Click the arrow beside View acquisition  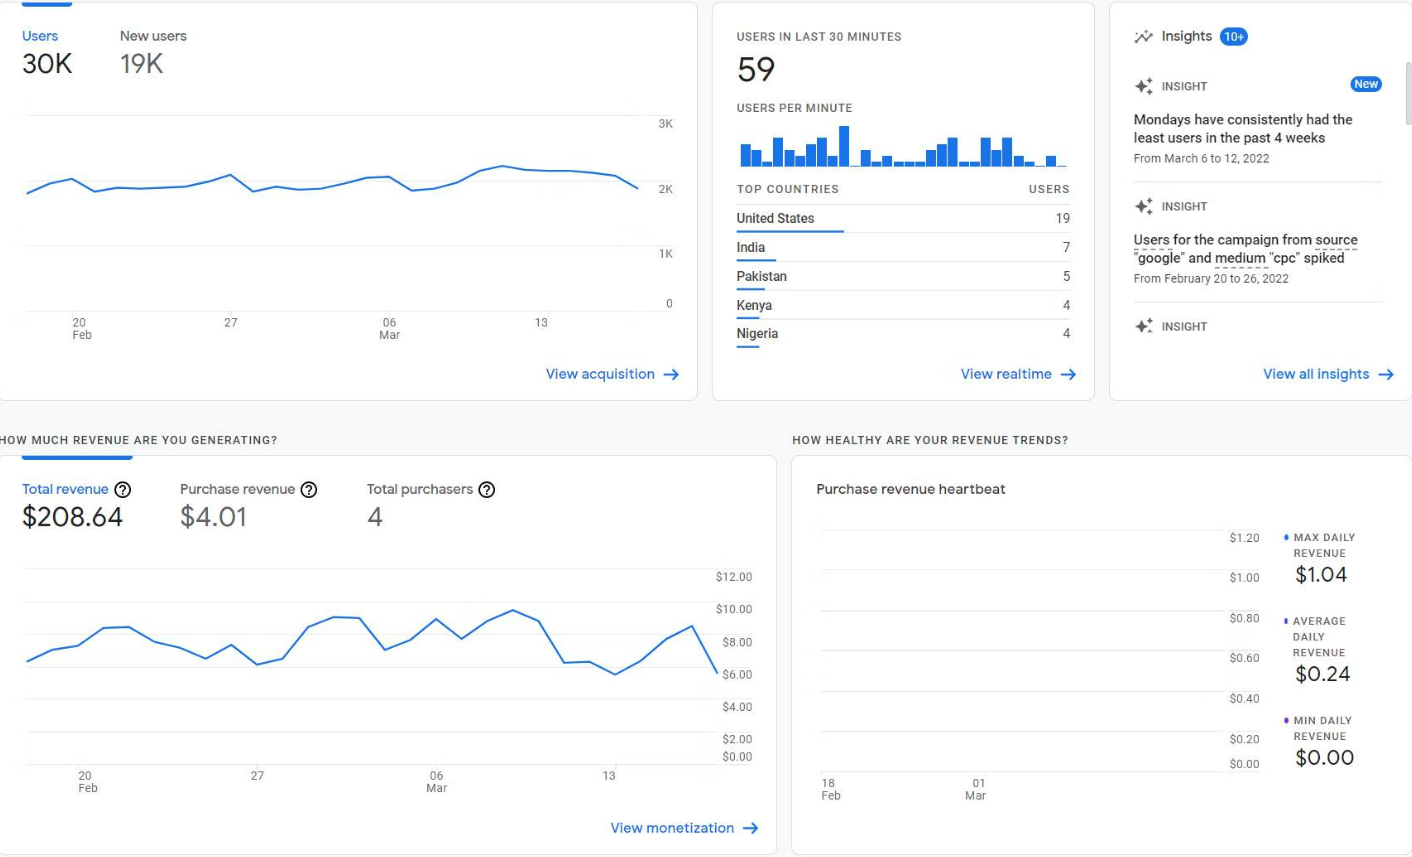pos(671,374)
